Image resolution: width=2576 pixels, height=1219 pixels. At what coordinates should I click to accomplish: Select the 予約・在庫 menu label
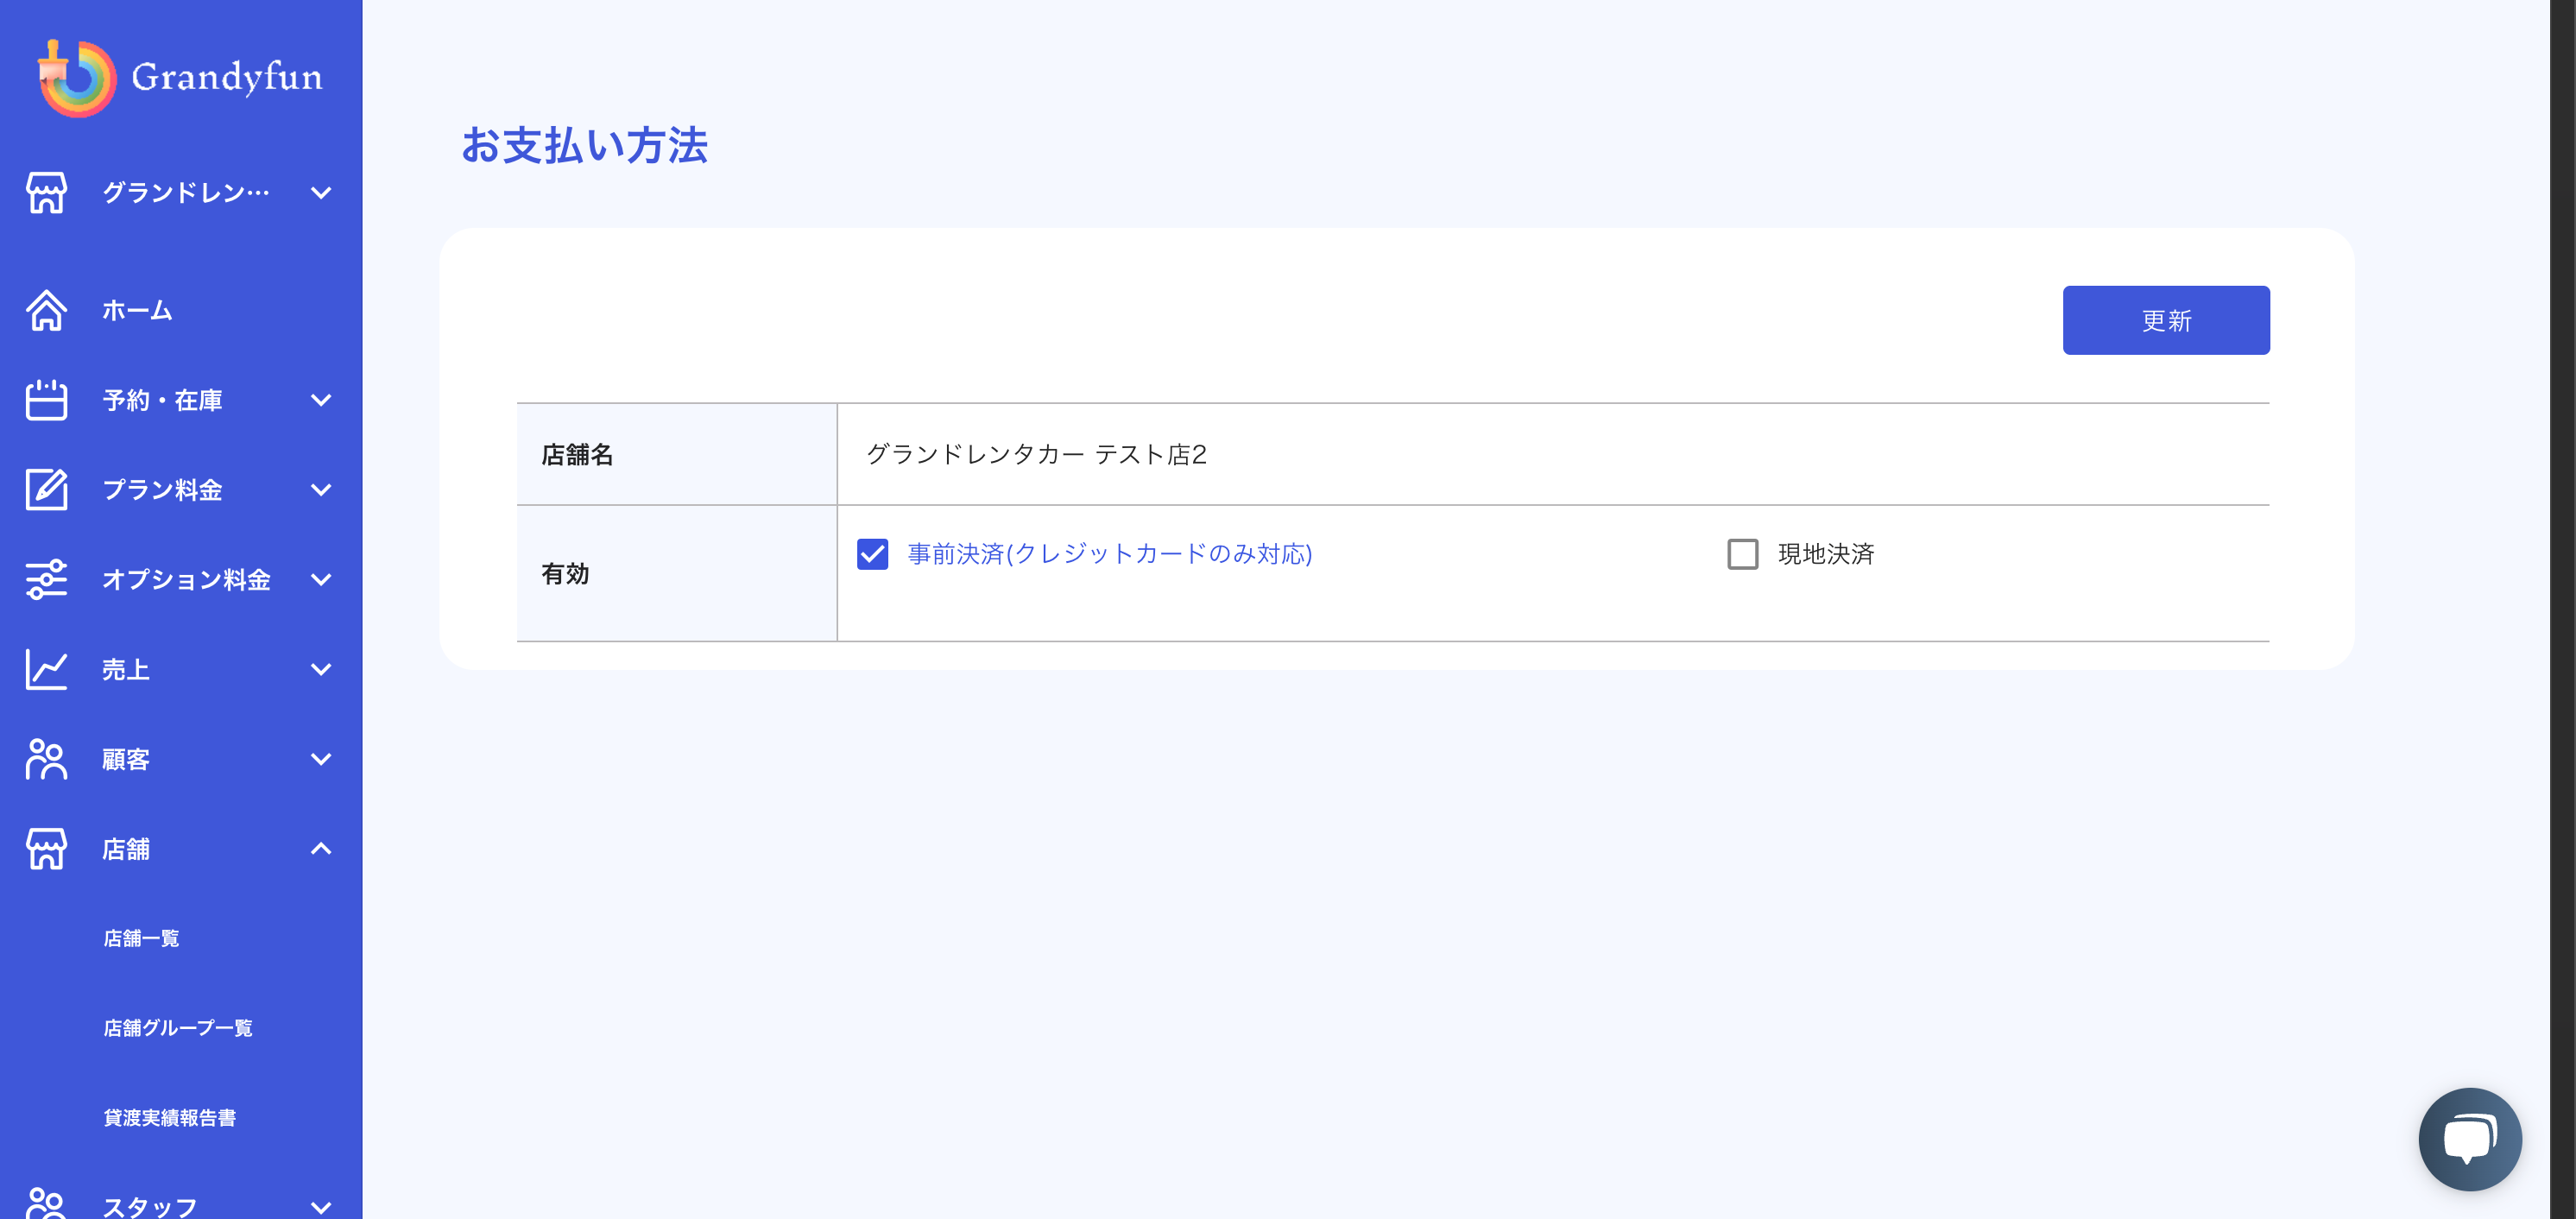[162, 400]
